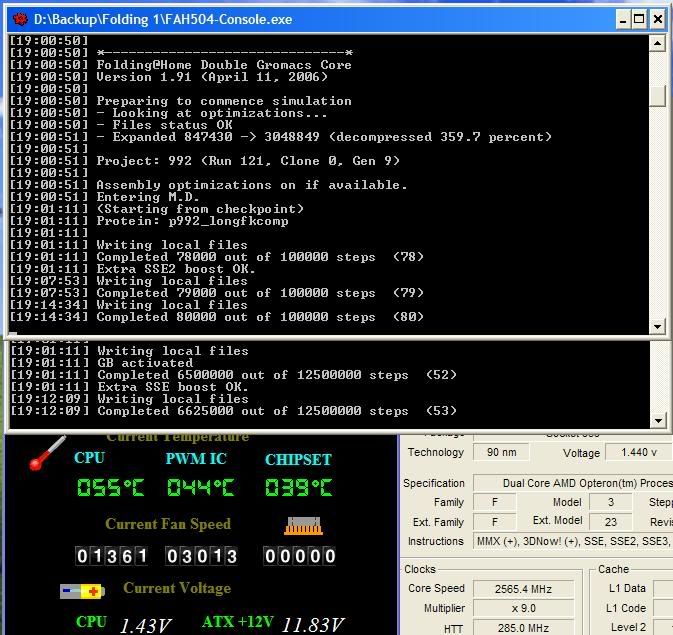Click the line 'GB activated' in second console
The image size is (673, 635).
click(x=145, y=363)
